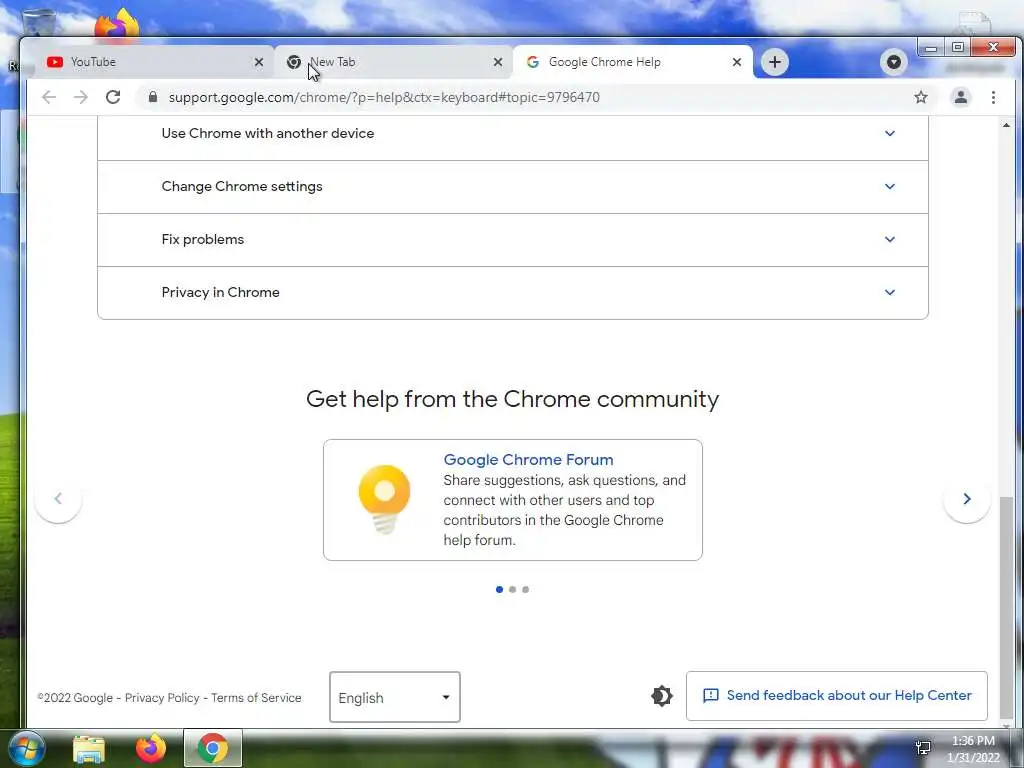The height and width of the screenshot is (768, 1024).
Task: Click the vertical scrollbar thumb
Action: (1006, 606)
